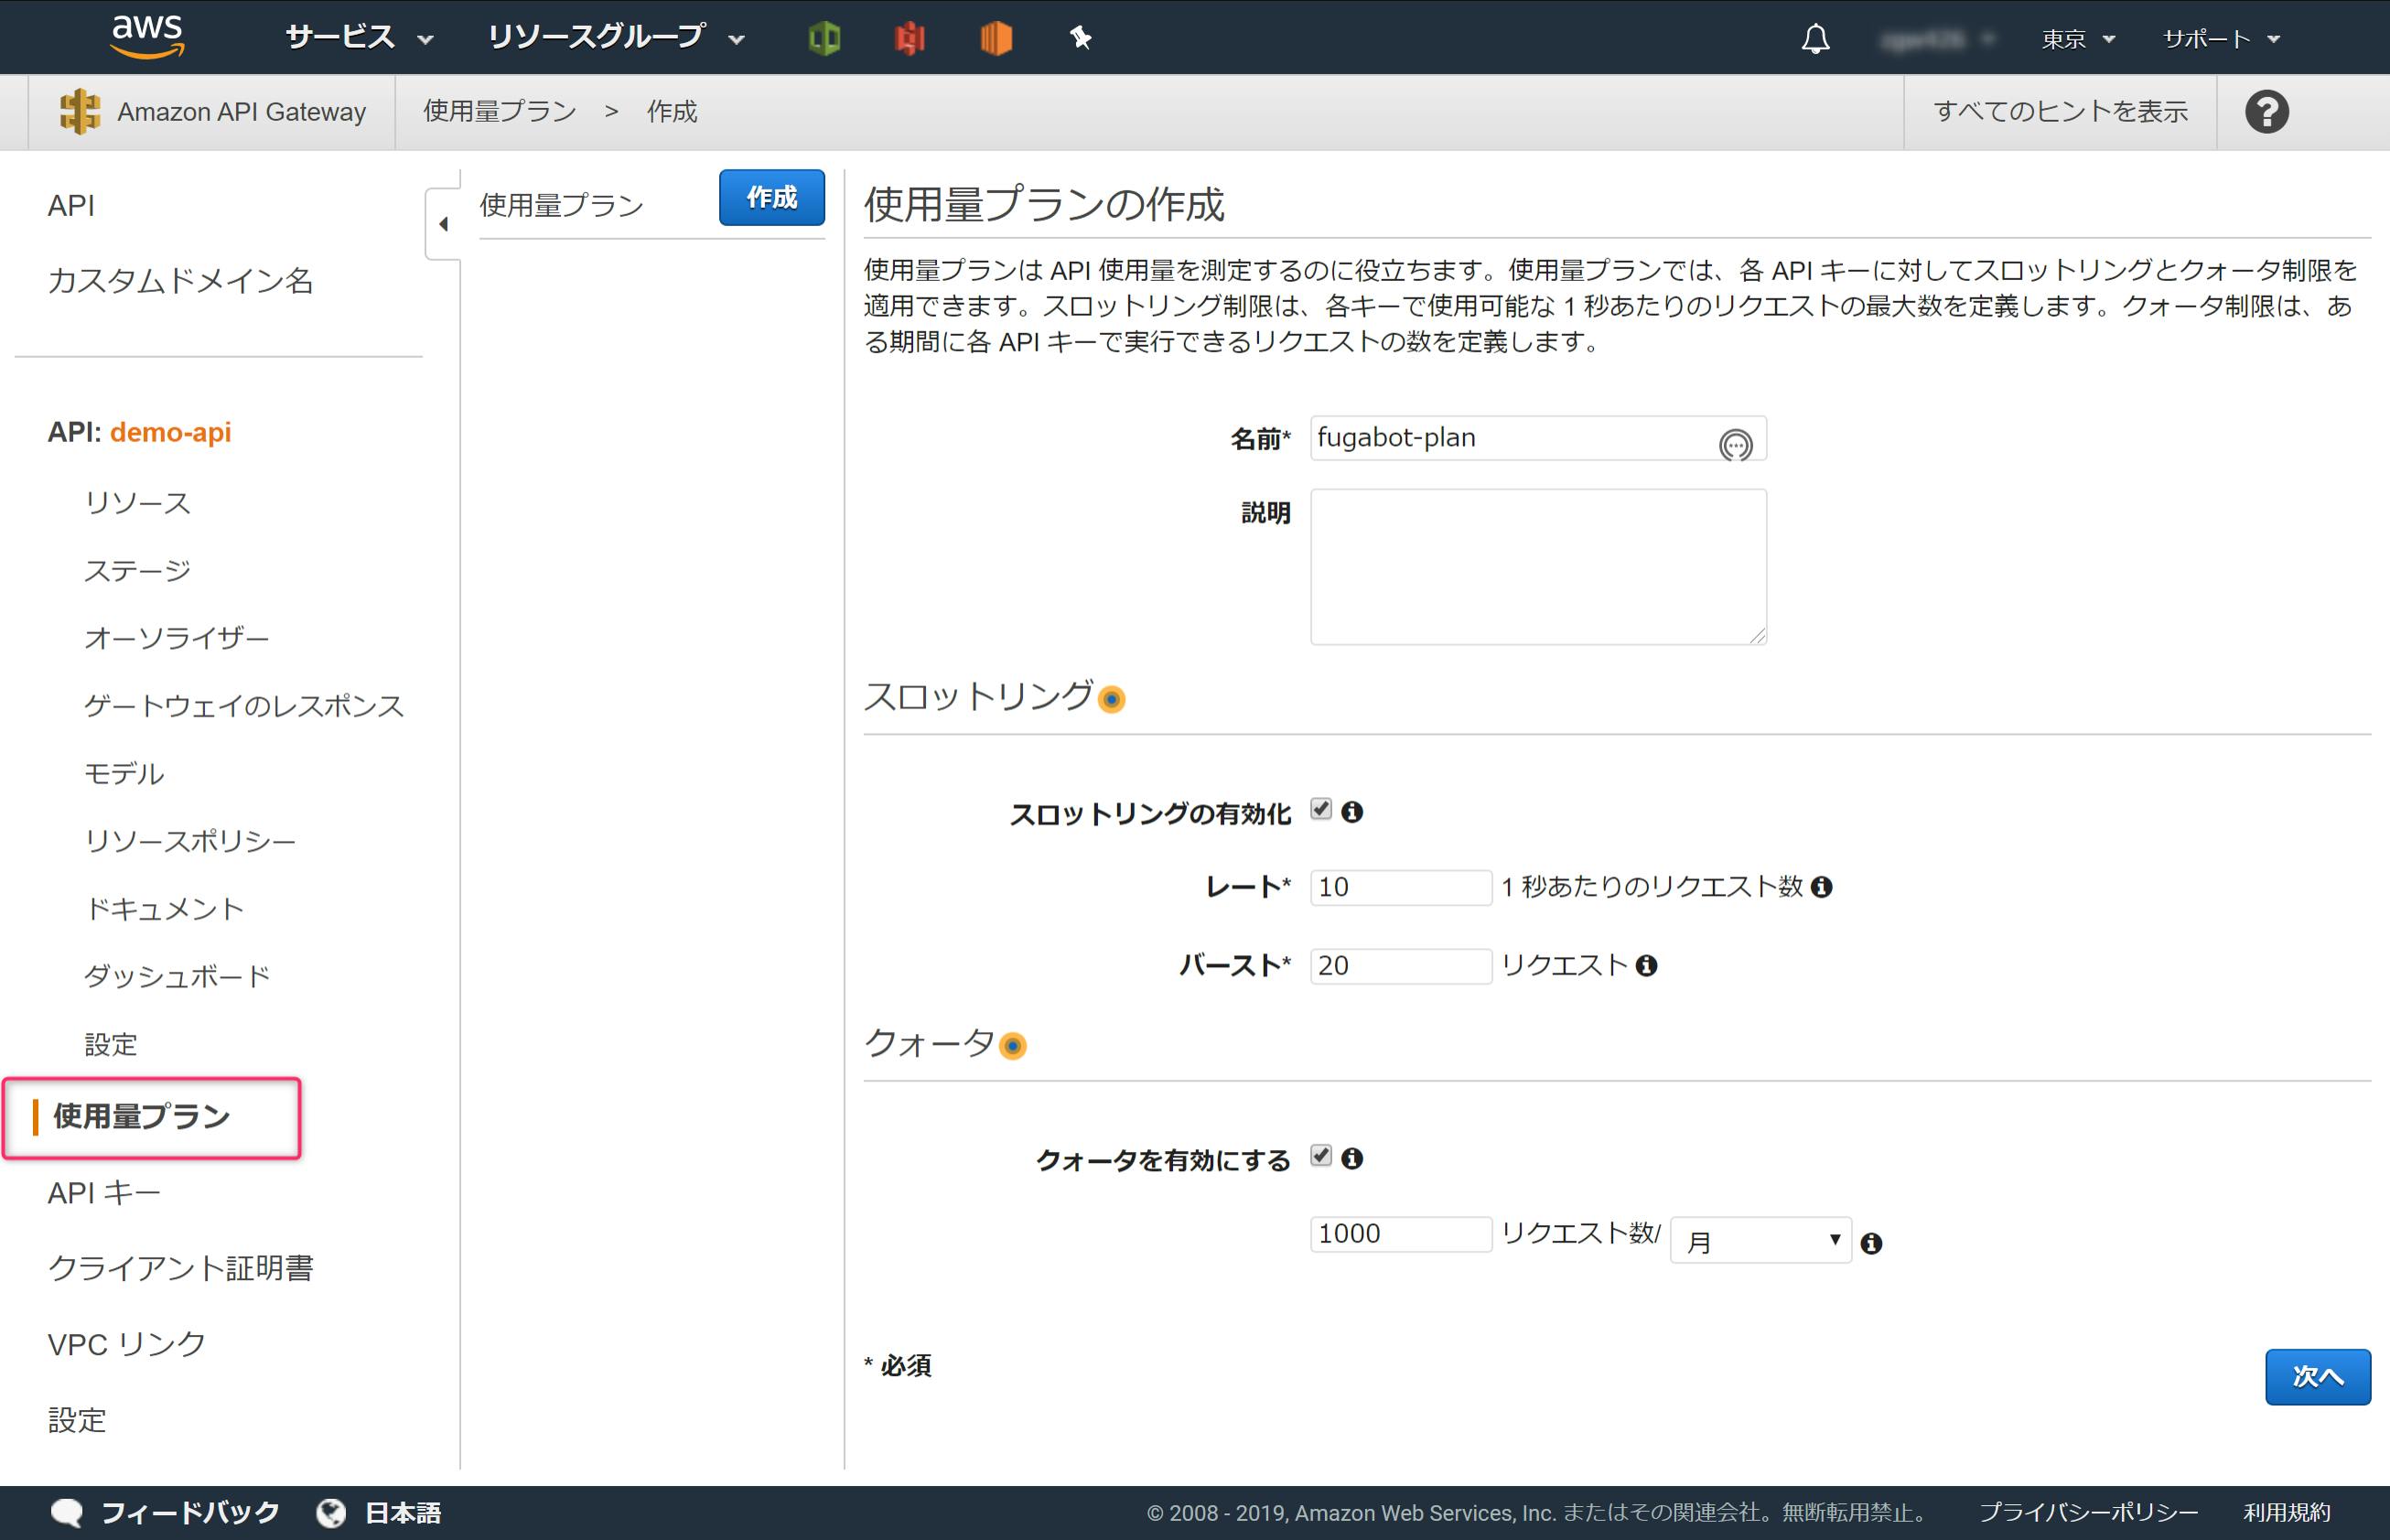Viewport: 2390px width, 1540px height.
Task: Click the pushpin icon in the header
Action: click(1080, 38)
